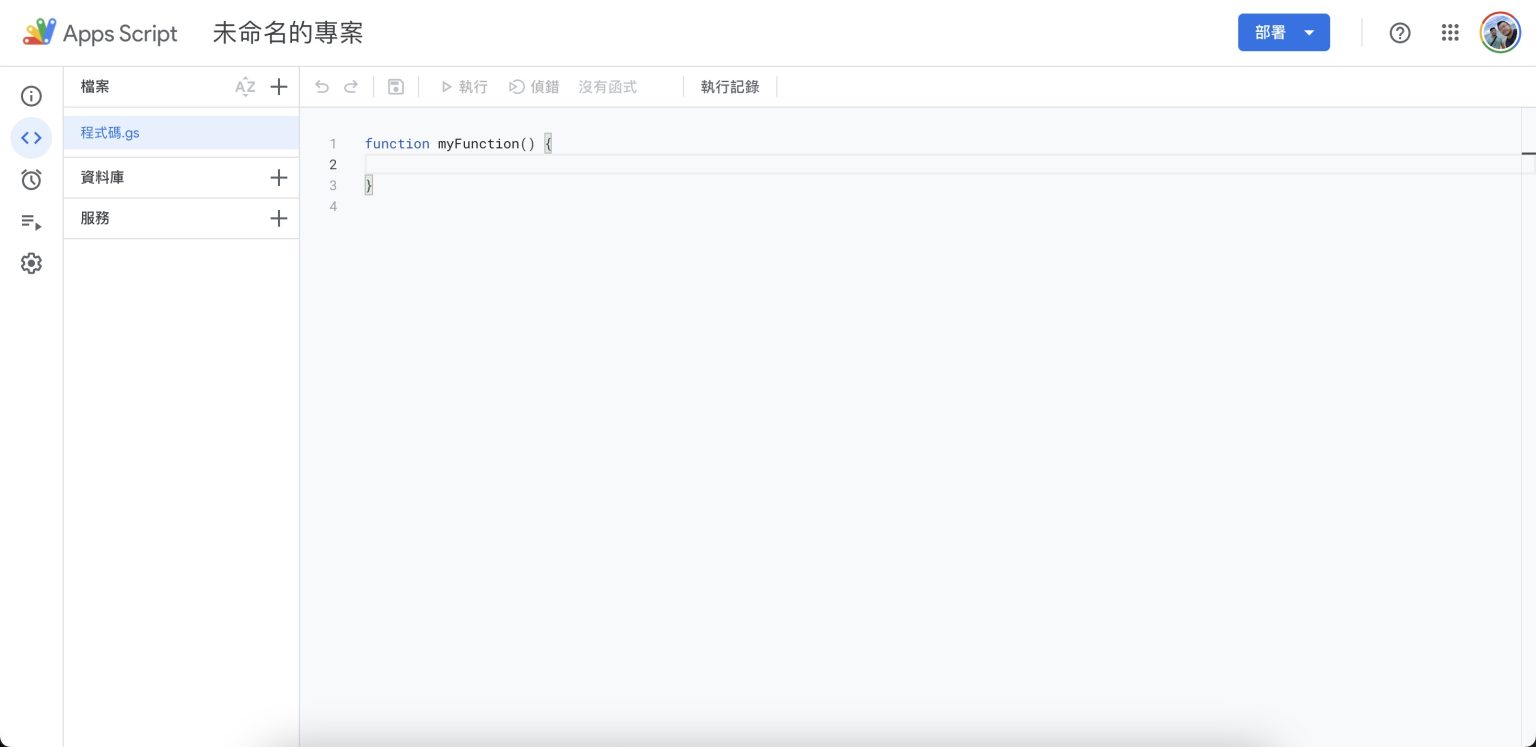The image size is (1536, 747).
Task: Open Project Settings gear icon
Action: click(x=31, y=263)
